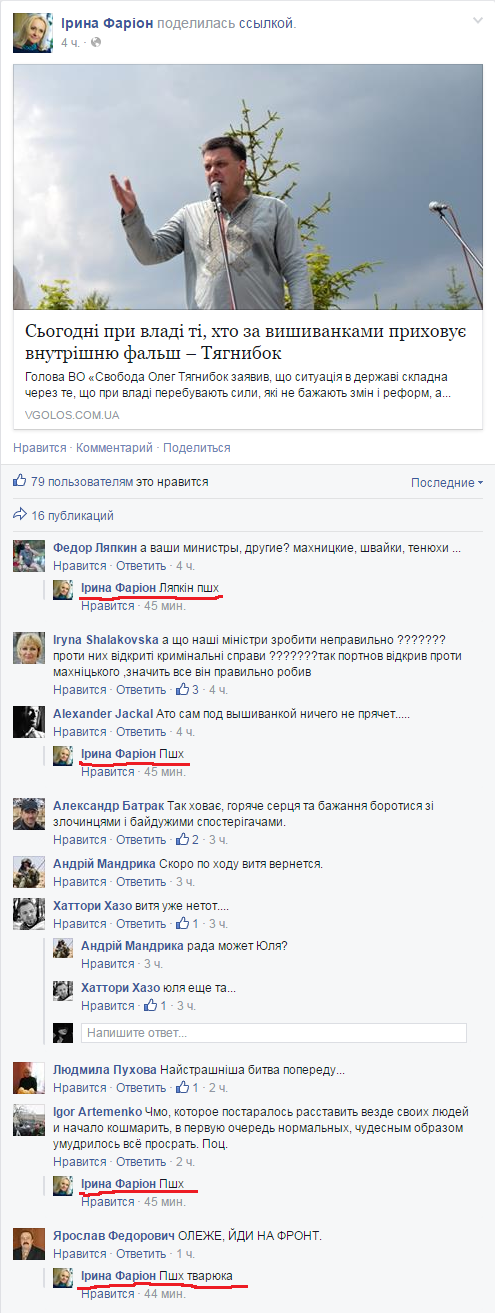Click Ірина Фаріон's profile avatar at post top

[32, 32]
